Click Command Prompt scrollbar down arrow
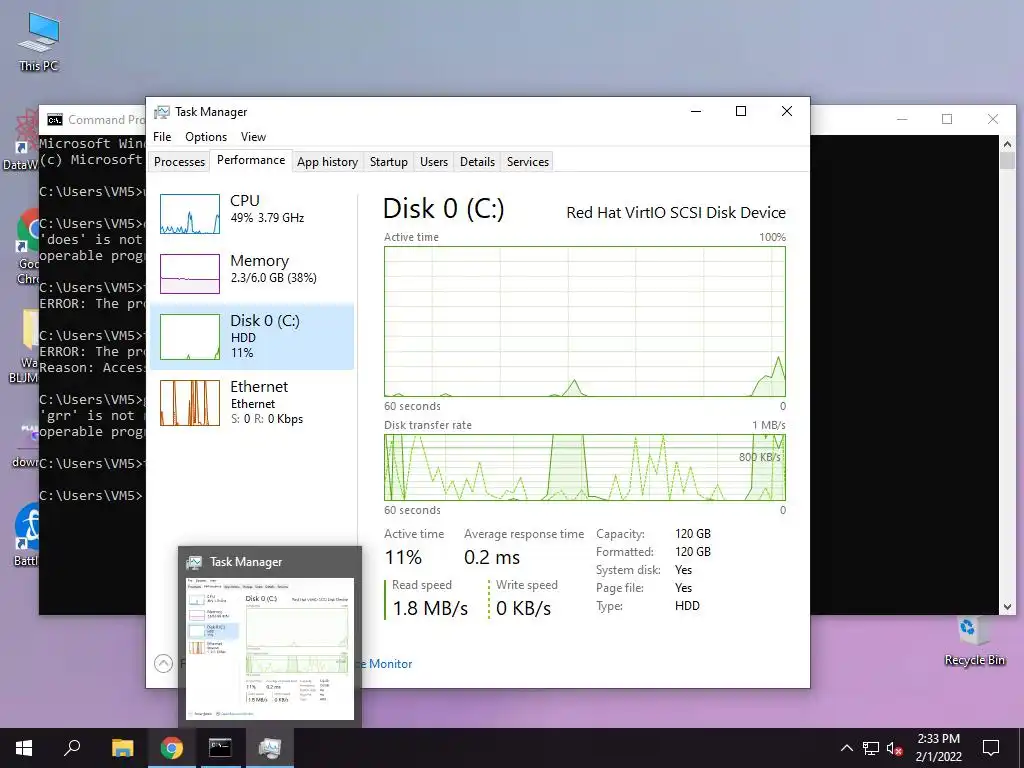The width and height of the screenshot is (1024, 768). (x=1007, y=607)
